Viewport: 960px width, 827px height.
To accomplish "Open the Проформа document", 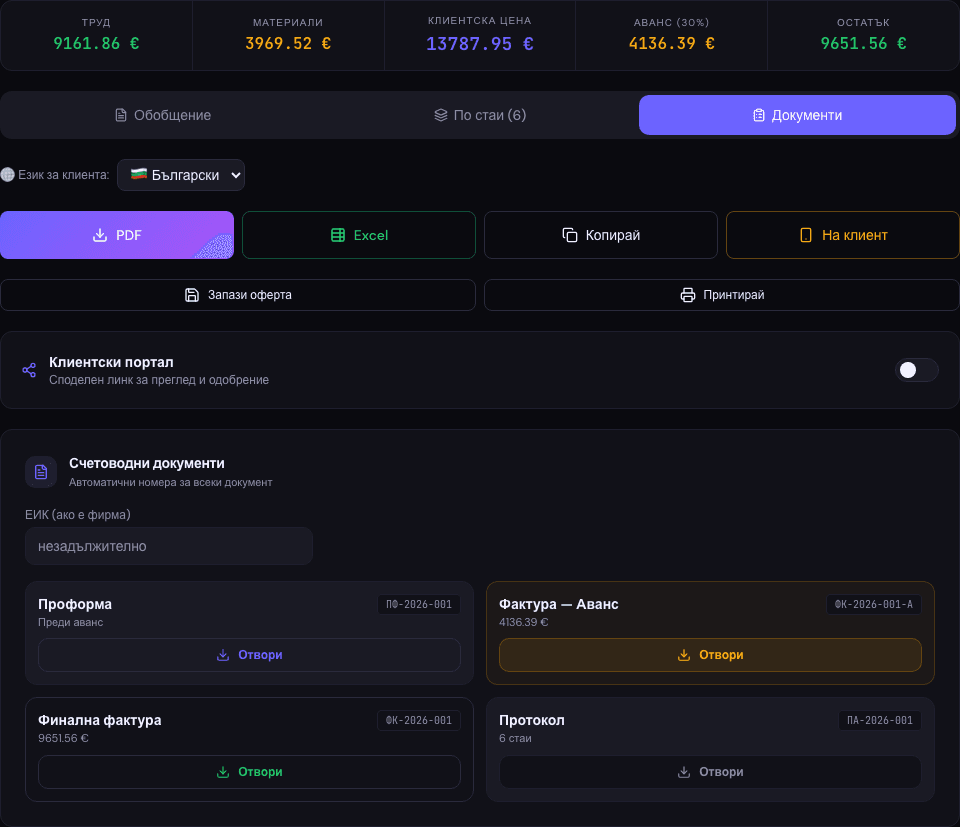I will (249, 655).
